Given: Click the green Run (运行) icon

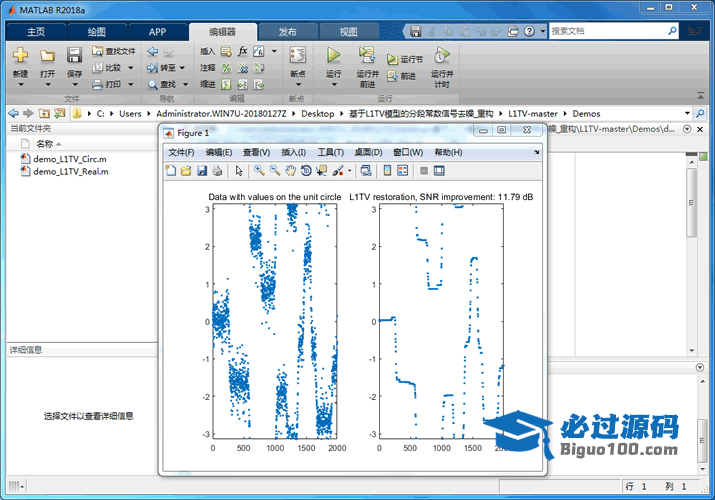Looking at the screenshot, I should [334, 55].
